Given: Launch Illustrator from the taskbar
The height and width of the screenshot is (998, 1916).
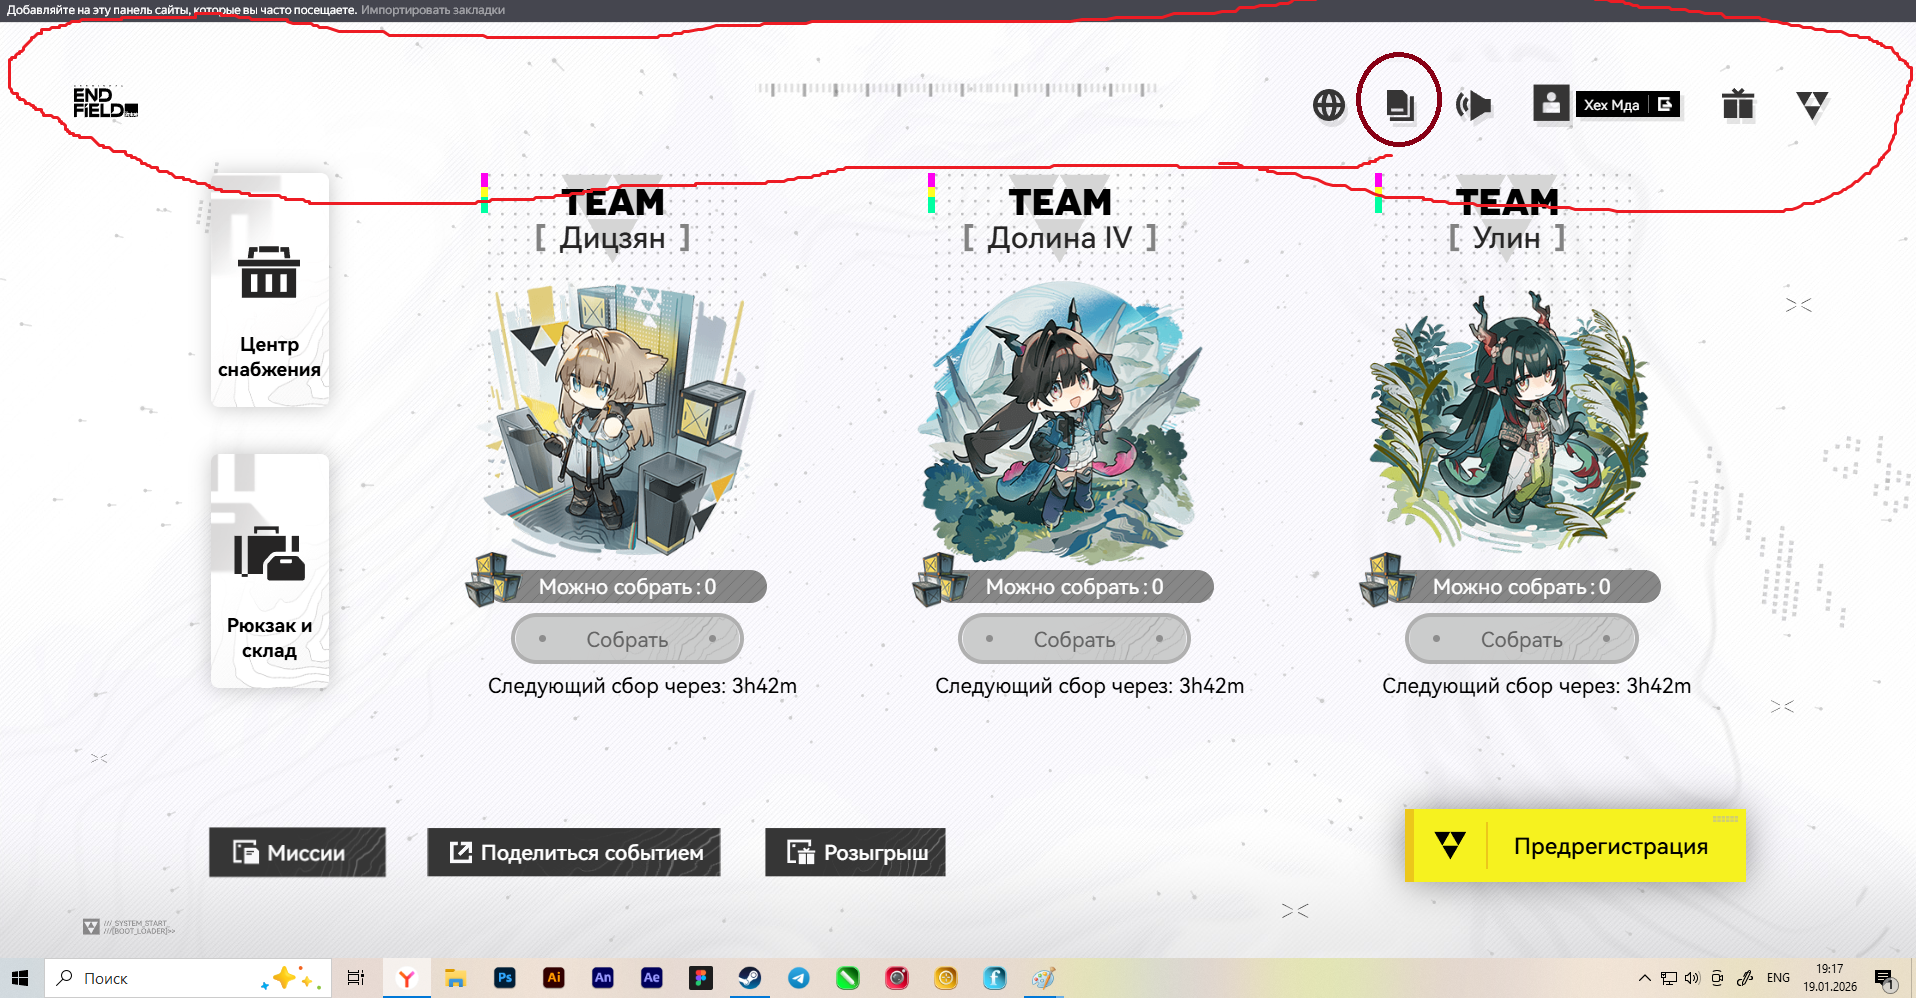Looking at the screenshot, I should (554, 978).
